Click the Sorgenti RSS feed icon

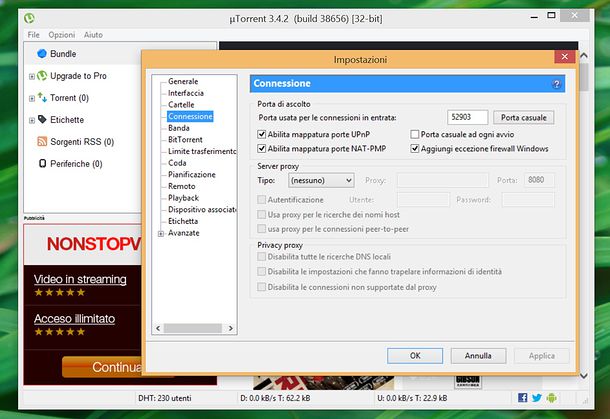point(42,141)
